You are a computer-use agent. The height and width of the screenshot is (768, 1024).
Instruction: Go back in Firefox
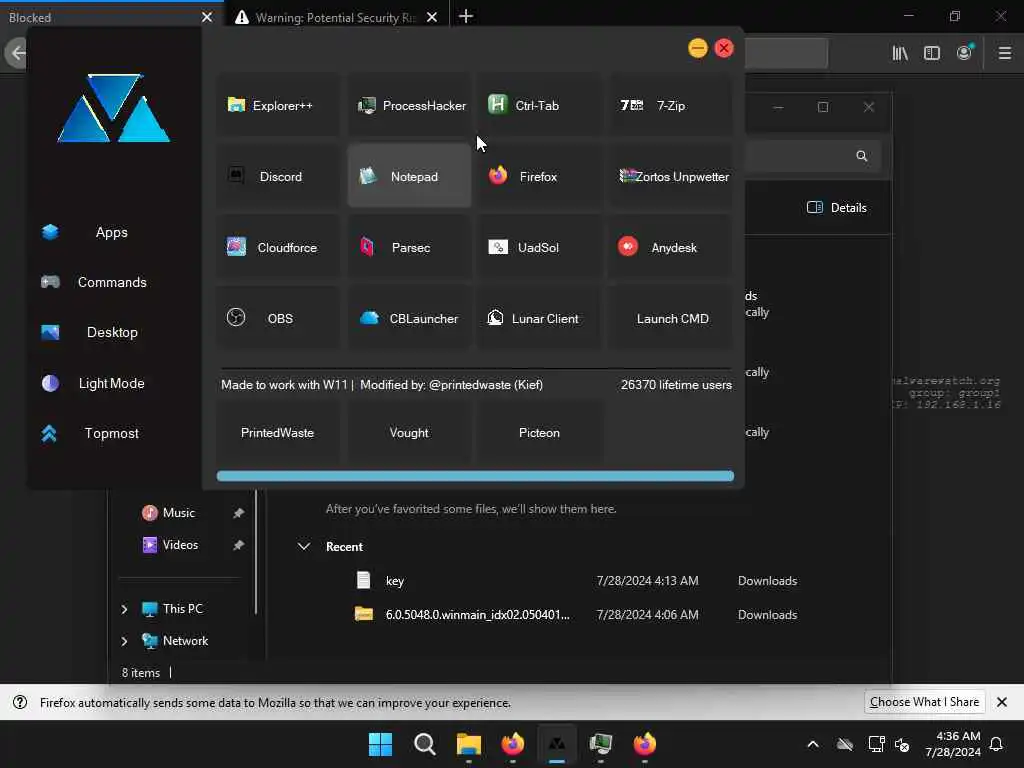coord(16,52)
